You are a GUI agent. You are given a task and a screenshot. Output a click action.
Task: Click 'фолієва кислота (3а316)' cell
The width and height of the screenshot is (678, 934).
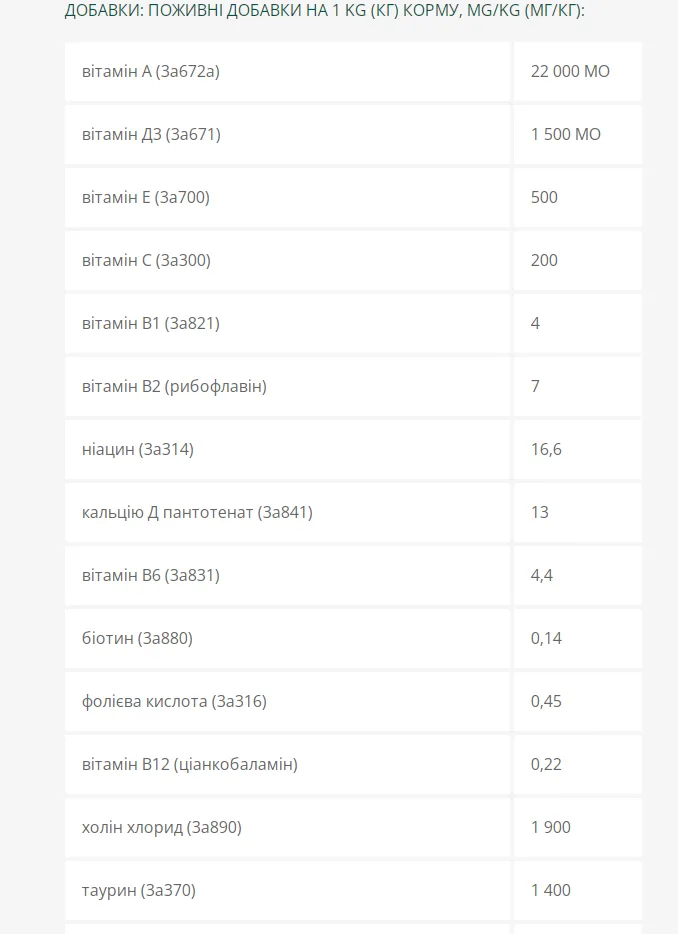[x=288, y=702]
